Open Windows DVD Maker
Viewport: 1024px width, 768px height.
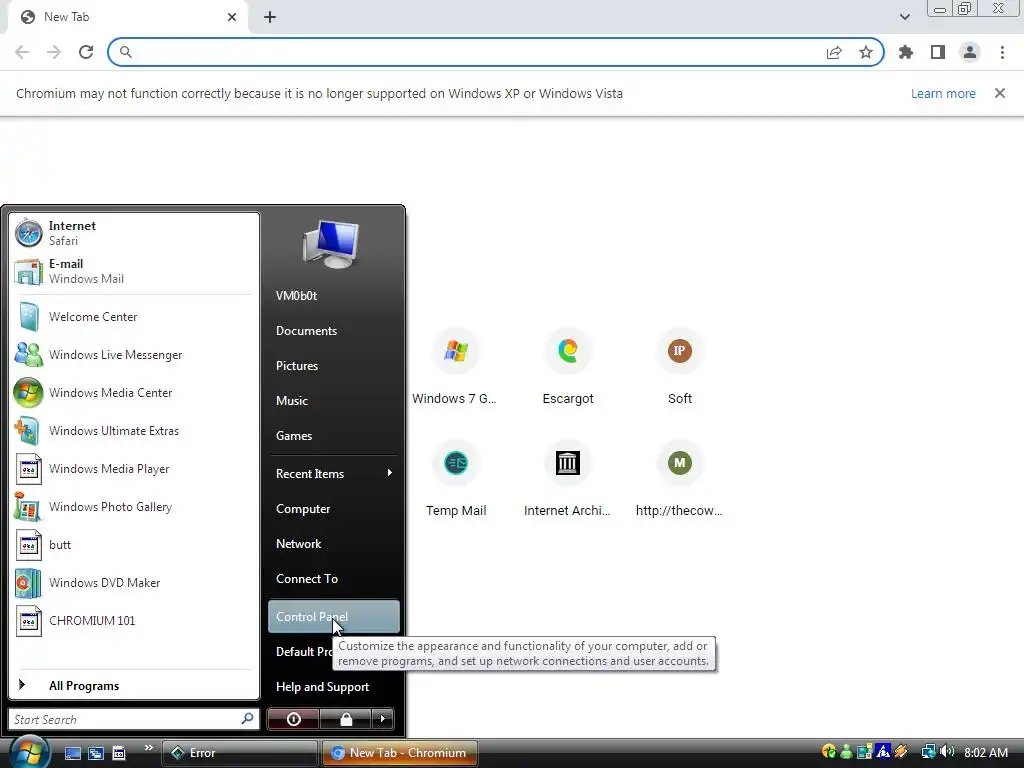click(x=134, y=583)
